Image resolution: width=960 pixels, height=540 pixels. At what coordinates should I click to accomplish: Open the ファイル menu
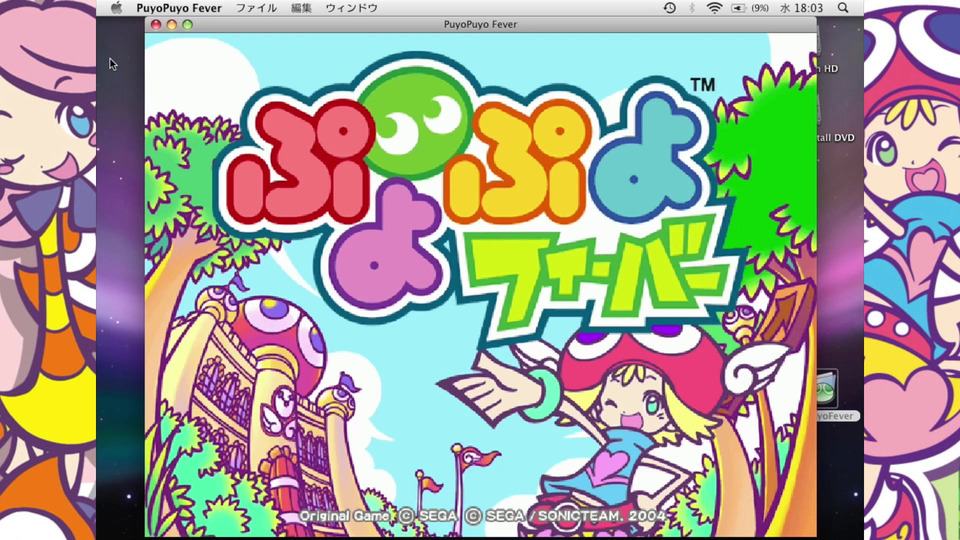[256, 8]
